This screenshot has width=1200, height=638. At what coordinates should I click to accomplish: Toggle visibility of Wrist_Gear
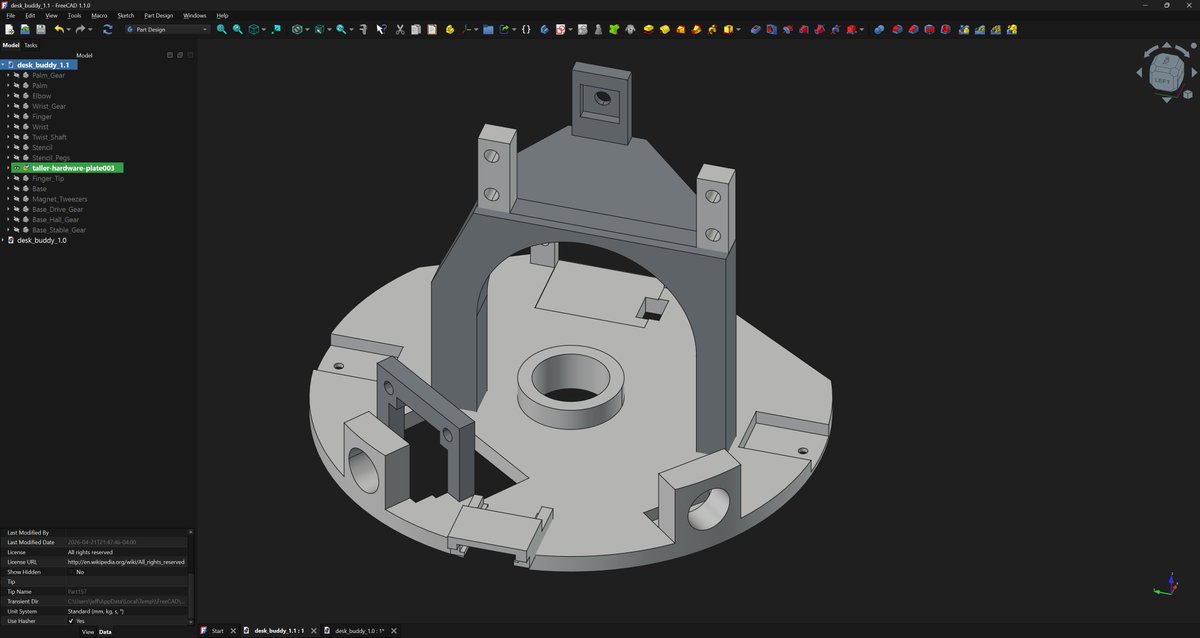(17, 106)
